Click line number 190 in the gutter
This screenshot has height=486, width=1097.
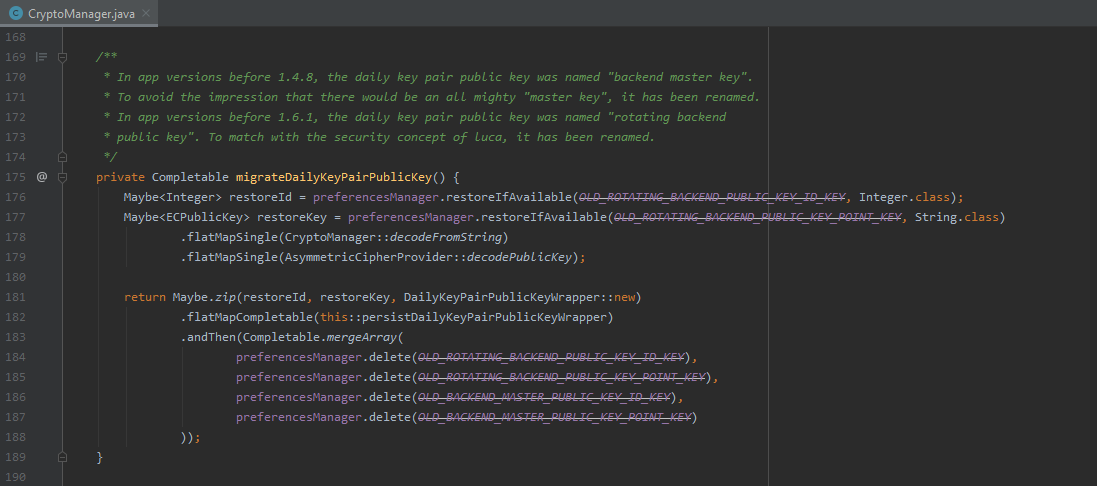pos(14,477)
